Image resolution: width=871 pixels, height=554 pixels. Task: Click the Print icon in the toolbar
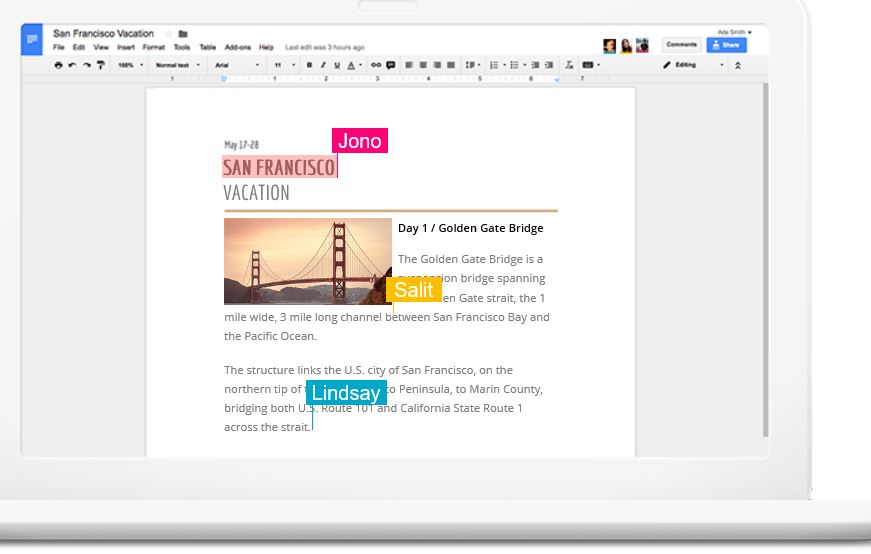pos(58,65)
